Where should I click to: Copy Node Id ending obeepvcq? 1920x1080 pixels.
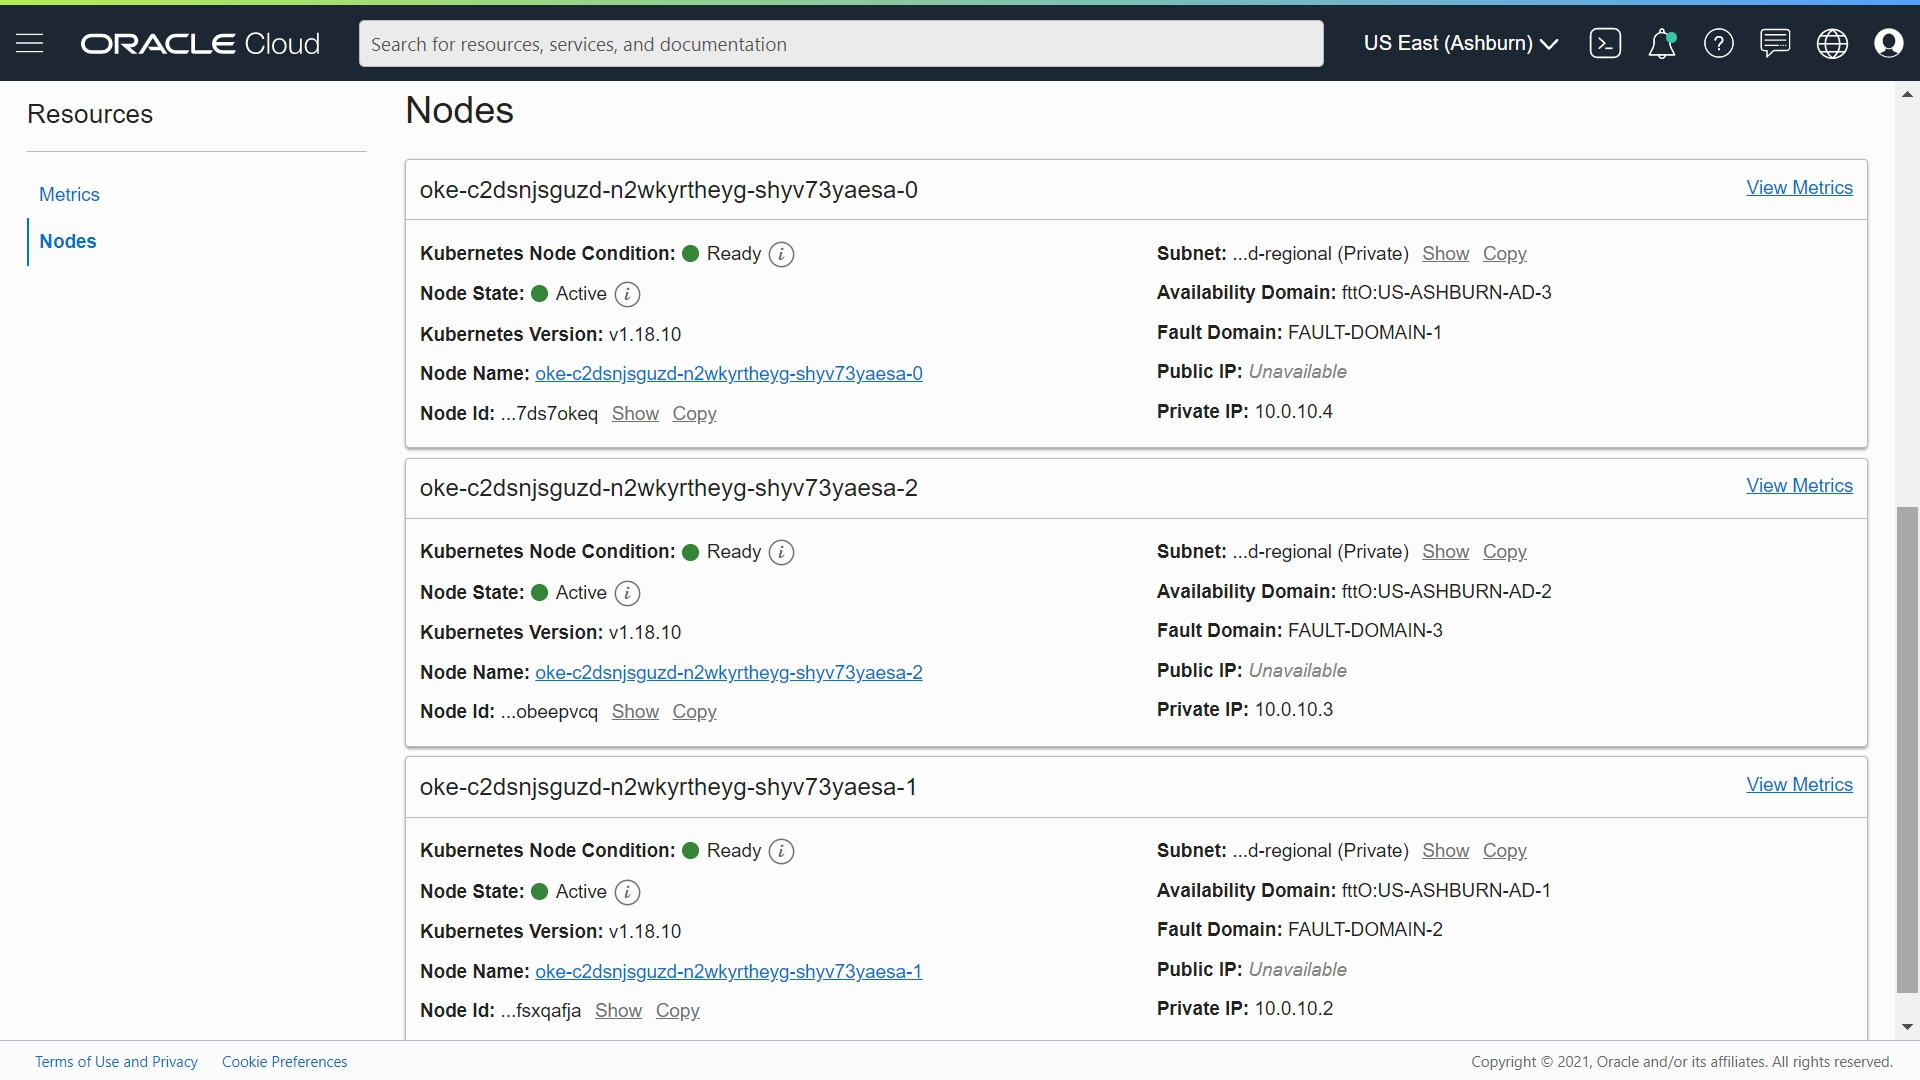694,711
